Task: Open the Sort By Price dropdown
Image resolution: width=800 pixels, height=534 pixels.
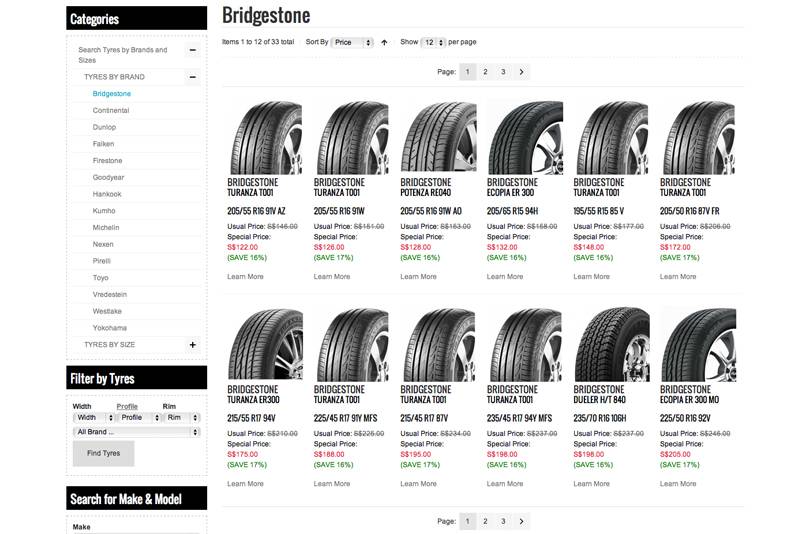Action: pyautogui.click(x=352, y=42)
